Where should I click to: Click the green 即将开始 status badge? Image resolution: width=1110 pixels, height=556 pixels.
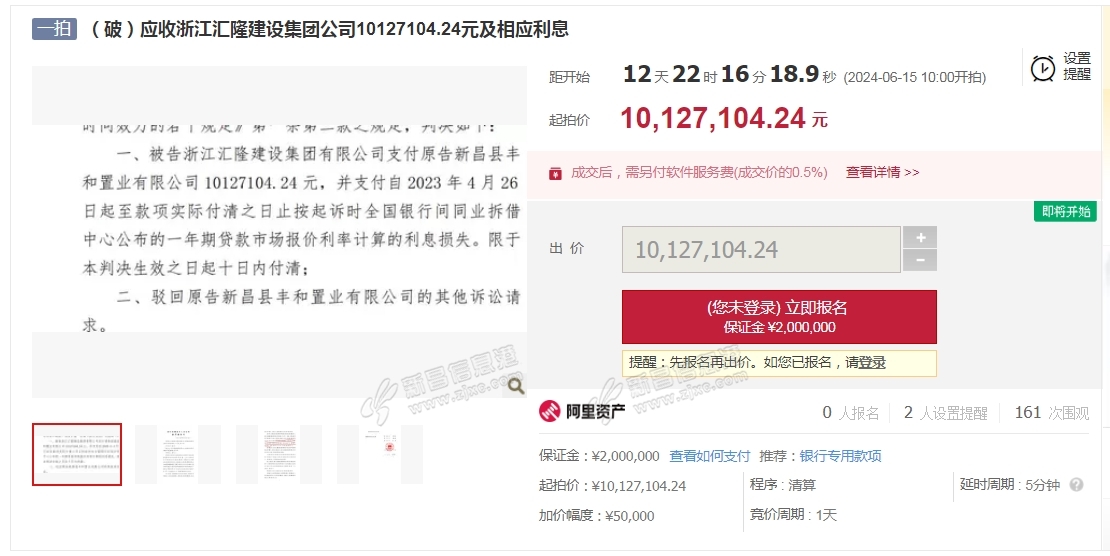coord(1065,212)
